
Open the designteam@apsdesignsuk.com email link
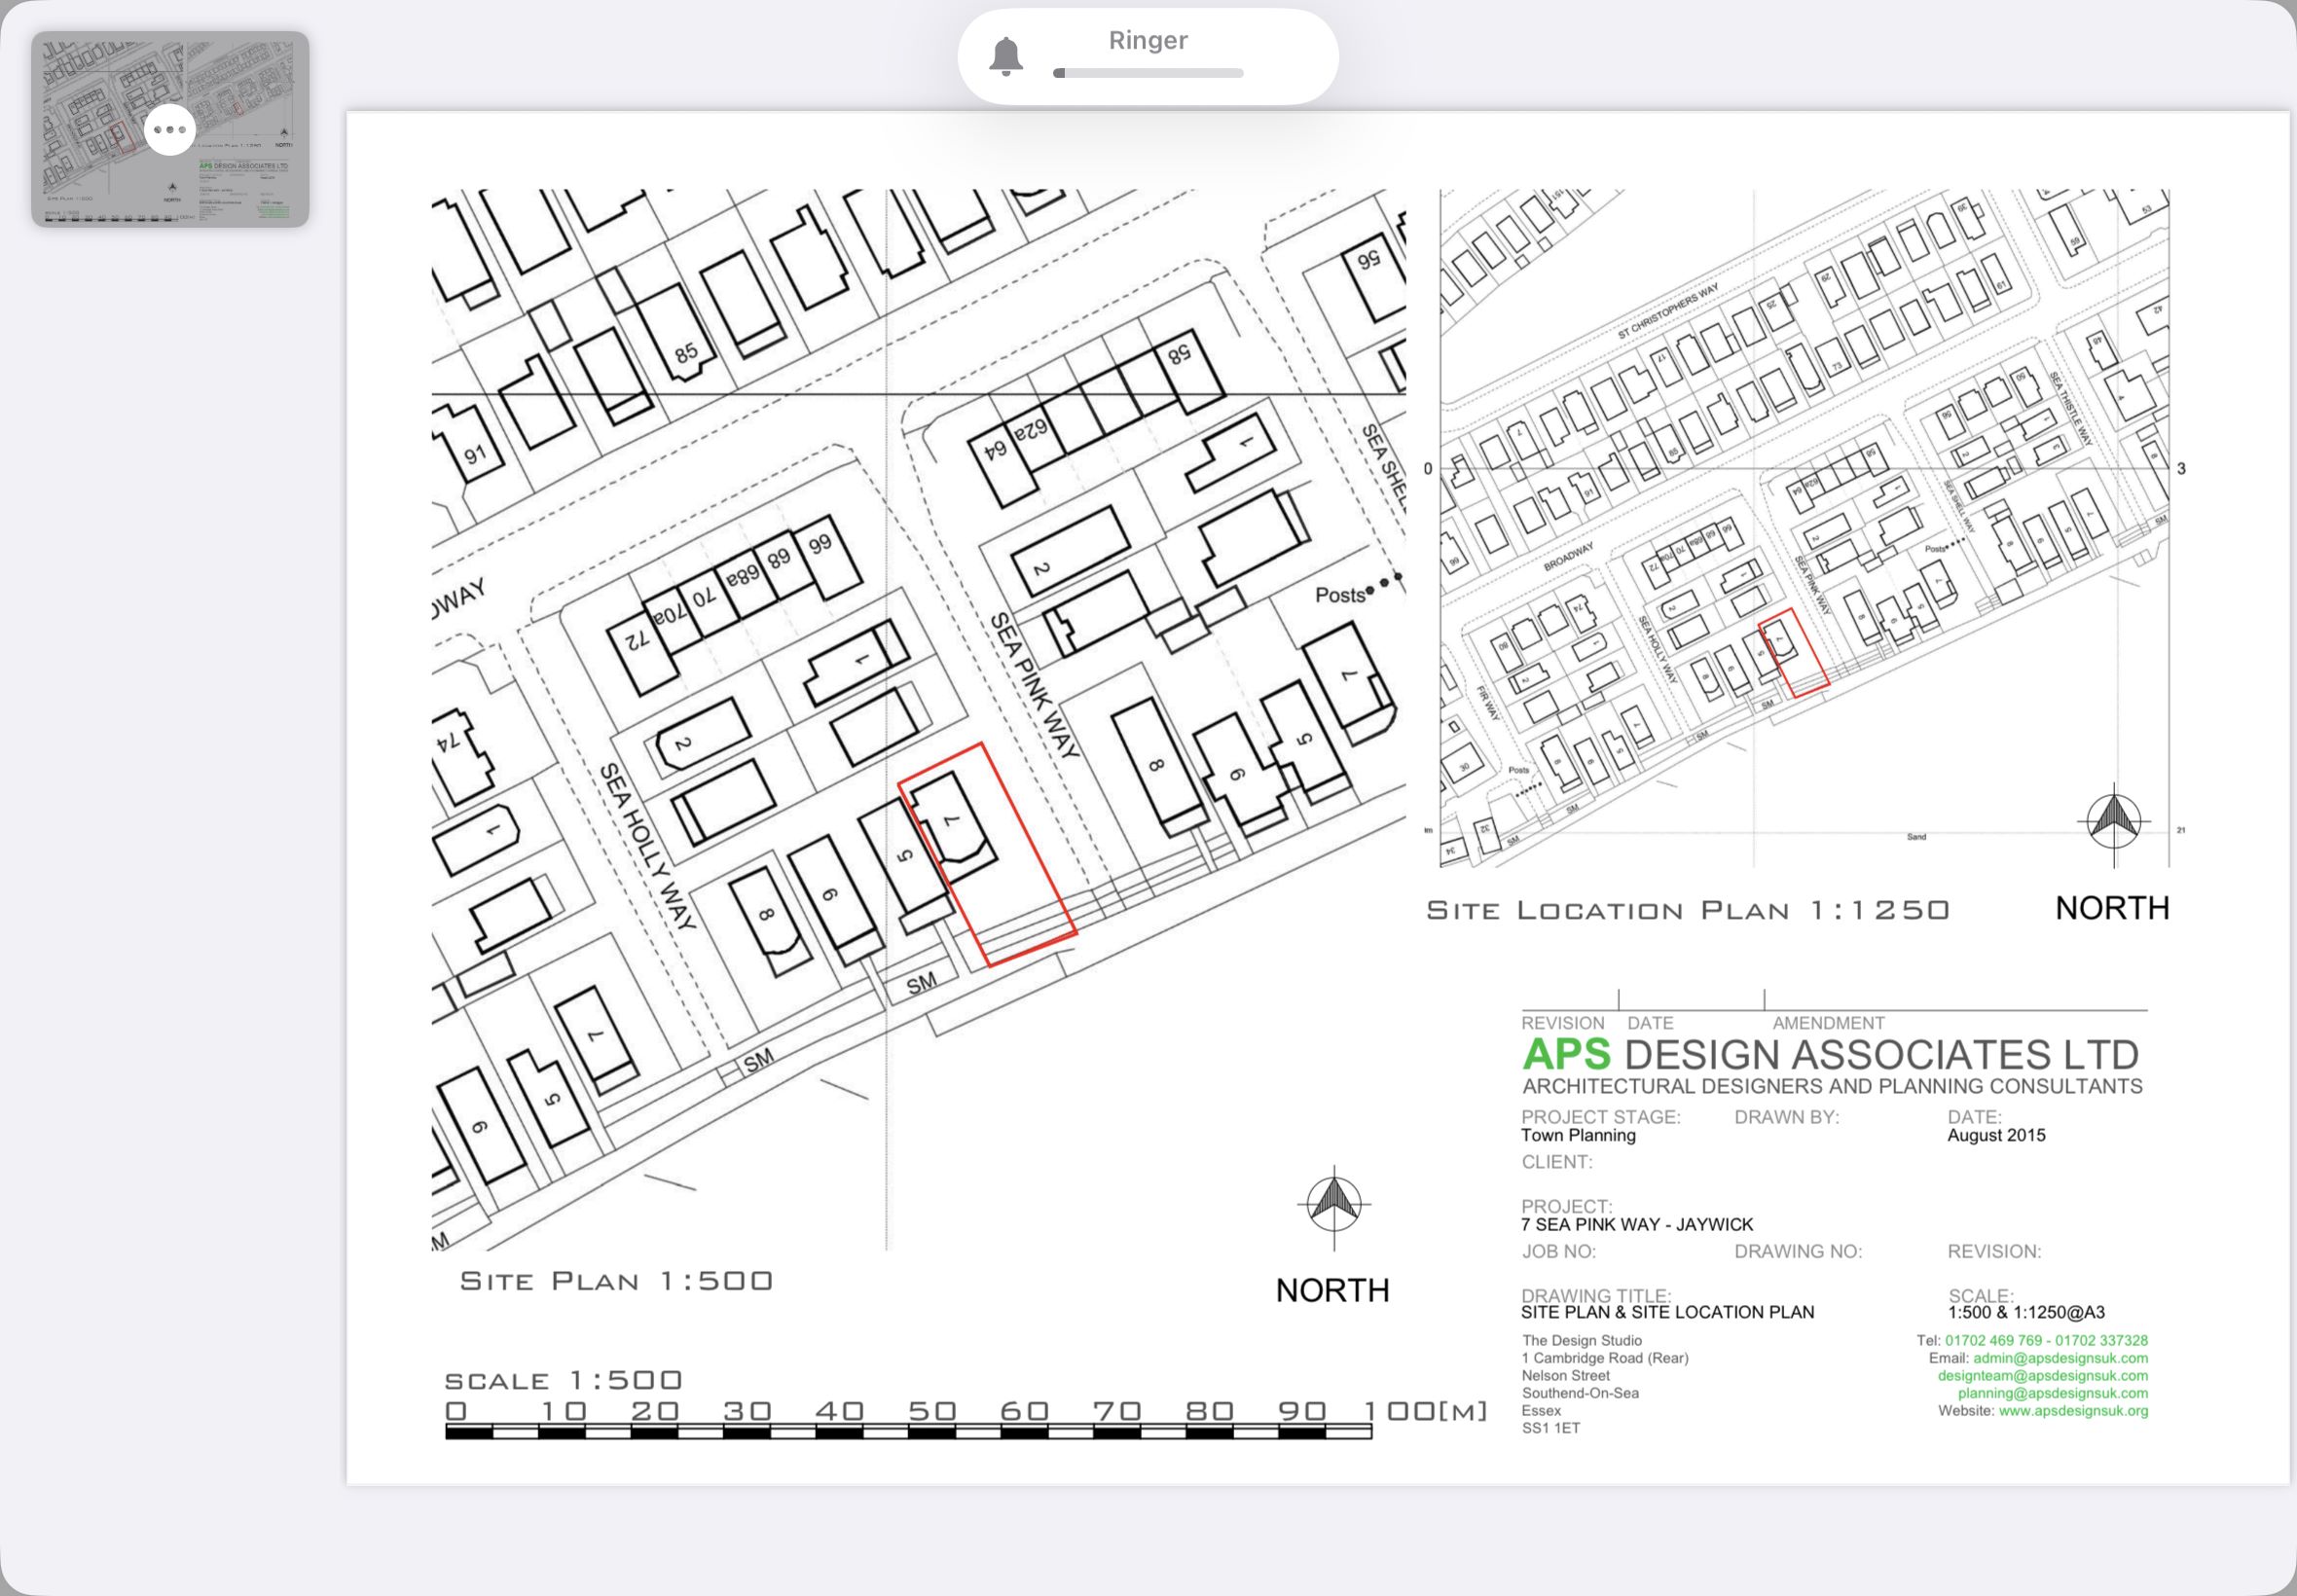click(2042, 1376)
